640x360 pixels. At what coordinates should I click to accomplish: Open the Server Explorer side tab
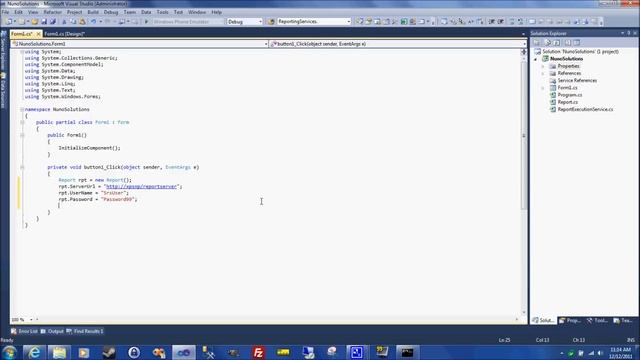click(x=3, y=50)
